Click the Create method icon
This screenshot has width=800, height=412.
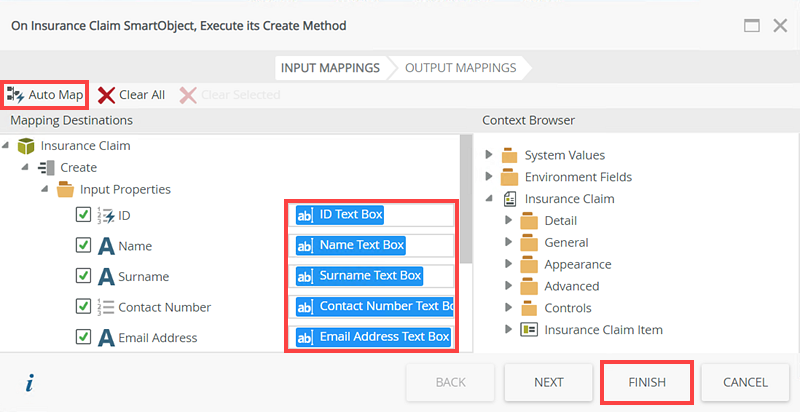(x=46, y=167)
